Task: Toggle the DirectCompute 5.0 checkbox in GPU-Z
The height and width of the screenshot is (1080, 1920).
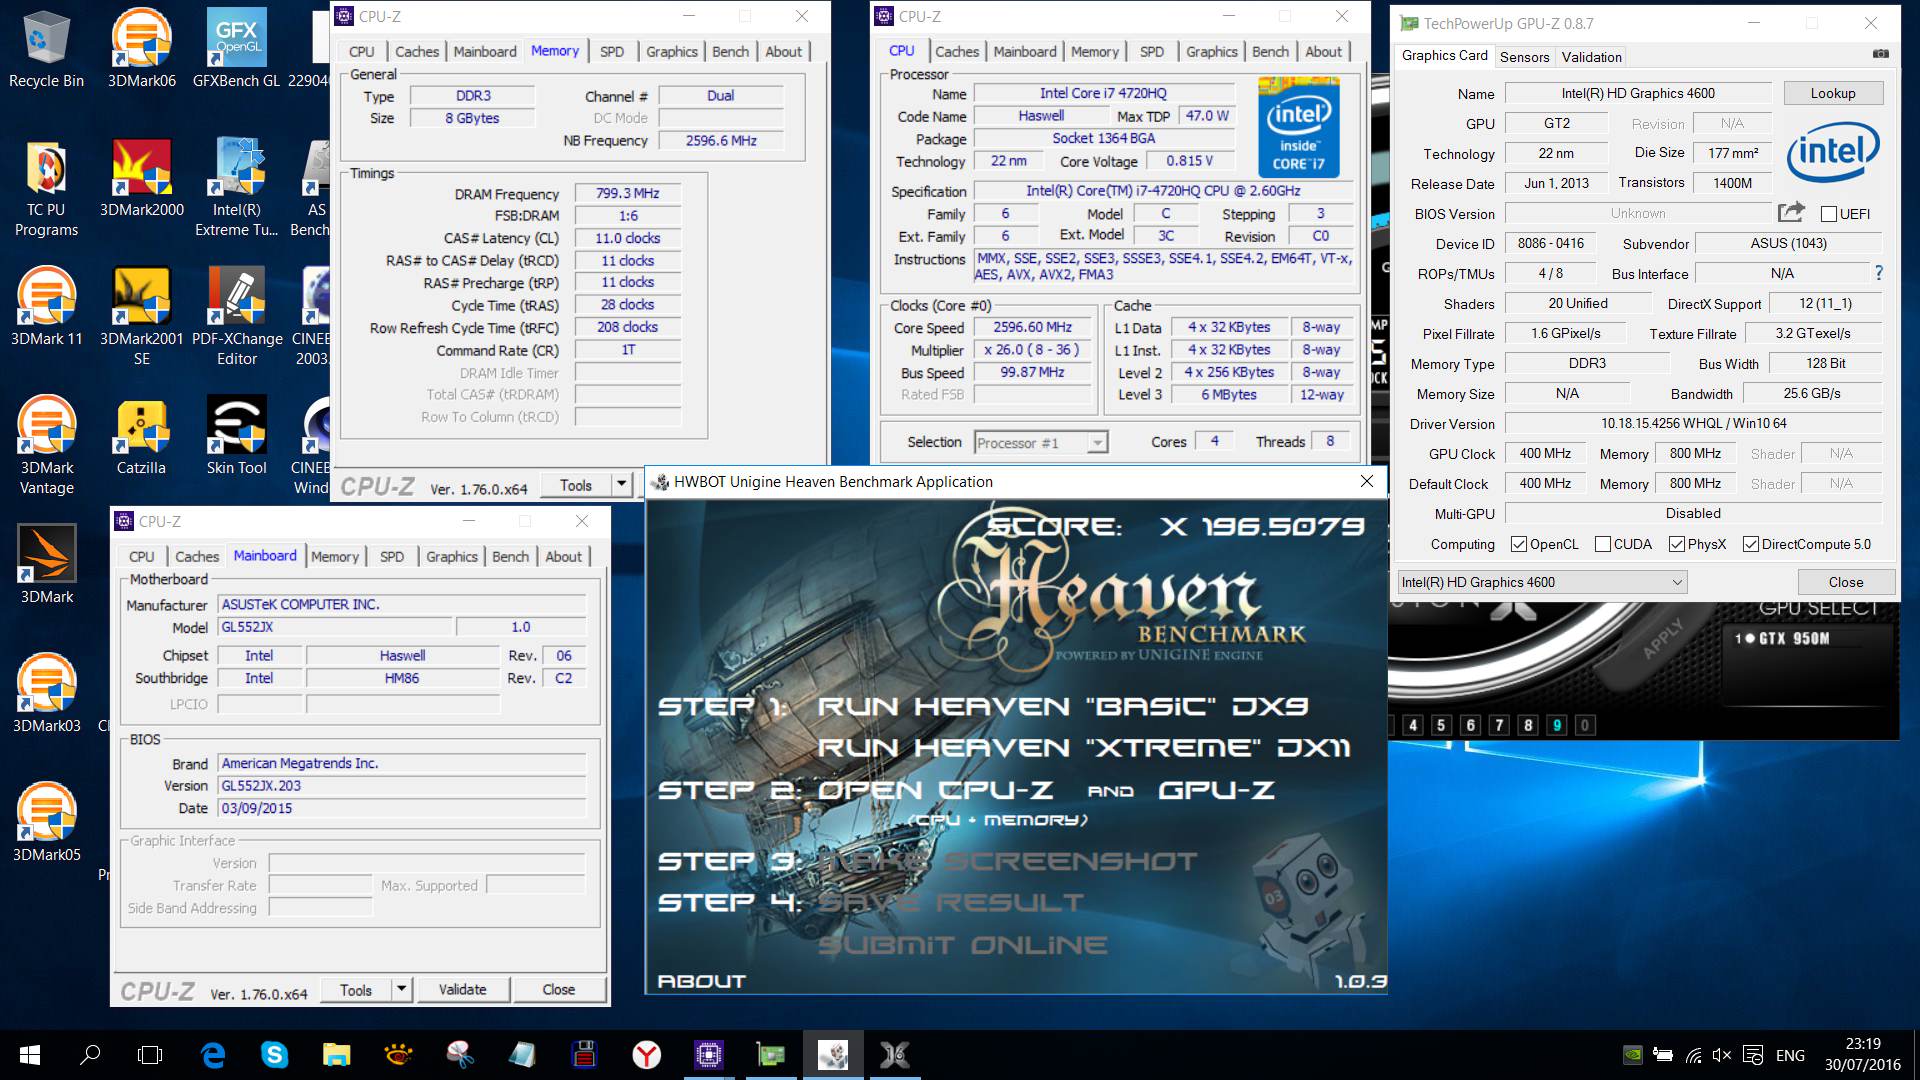Action: click(1751, 544)
